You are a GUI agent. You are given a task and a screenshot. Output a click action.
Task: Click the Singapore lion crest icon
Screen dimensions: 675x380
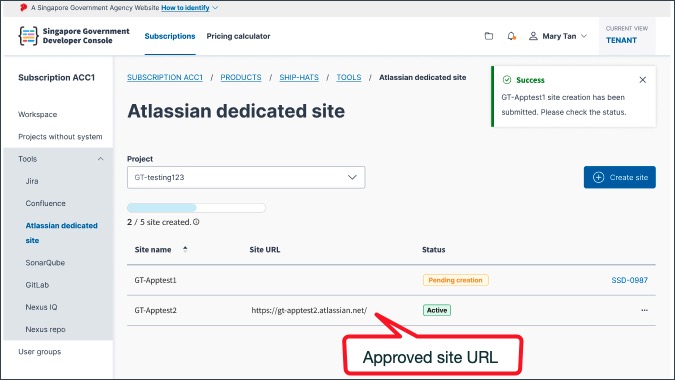point(23,7)
